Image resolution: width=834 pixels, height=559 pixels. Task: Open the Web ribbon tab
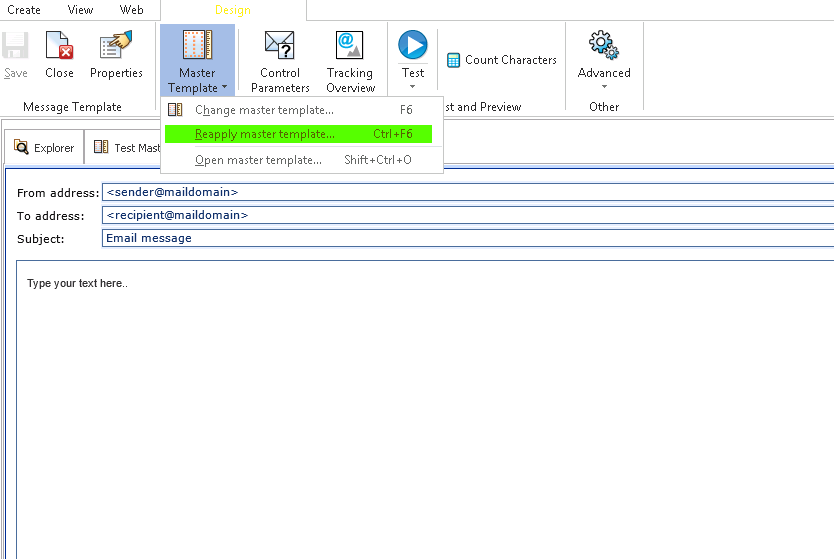(131, 10)
